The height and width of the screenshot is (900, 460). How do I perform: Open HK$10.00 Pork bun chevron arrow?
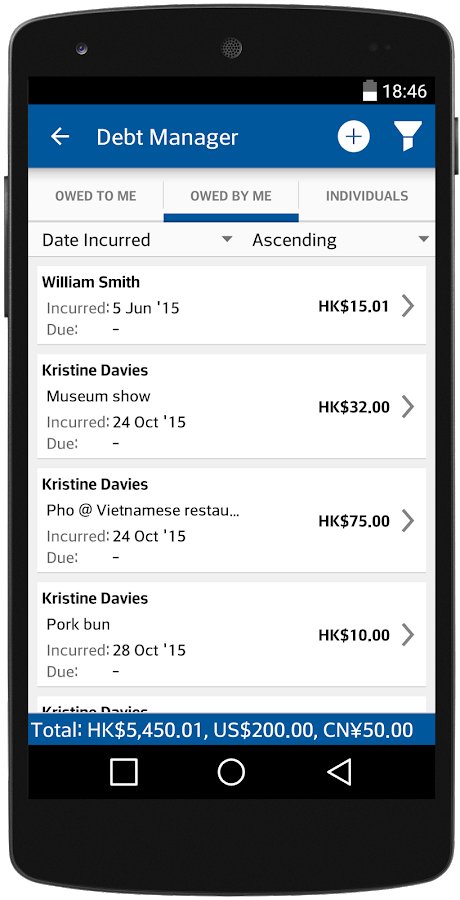coord(408,635)
